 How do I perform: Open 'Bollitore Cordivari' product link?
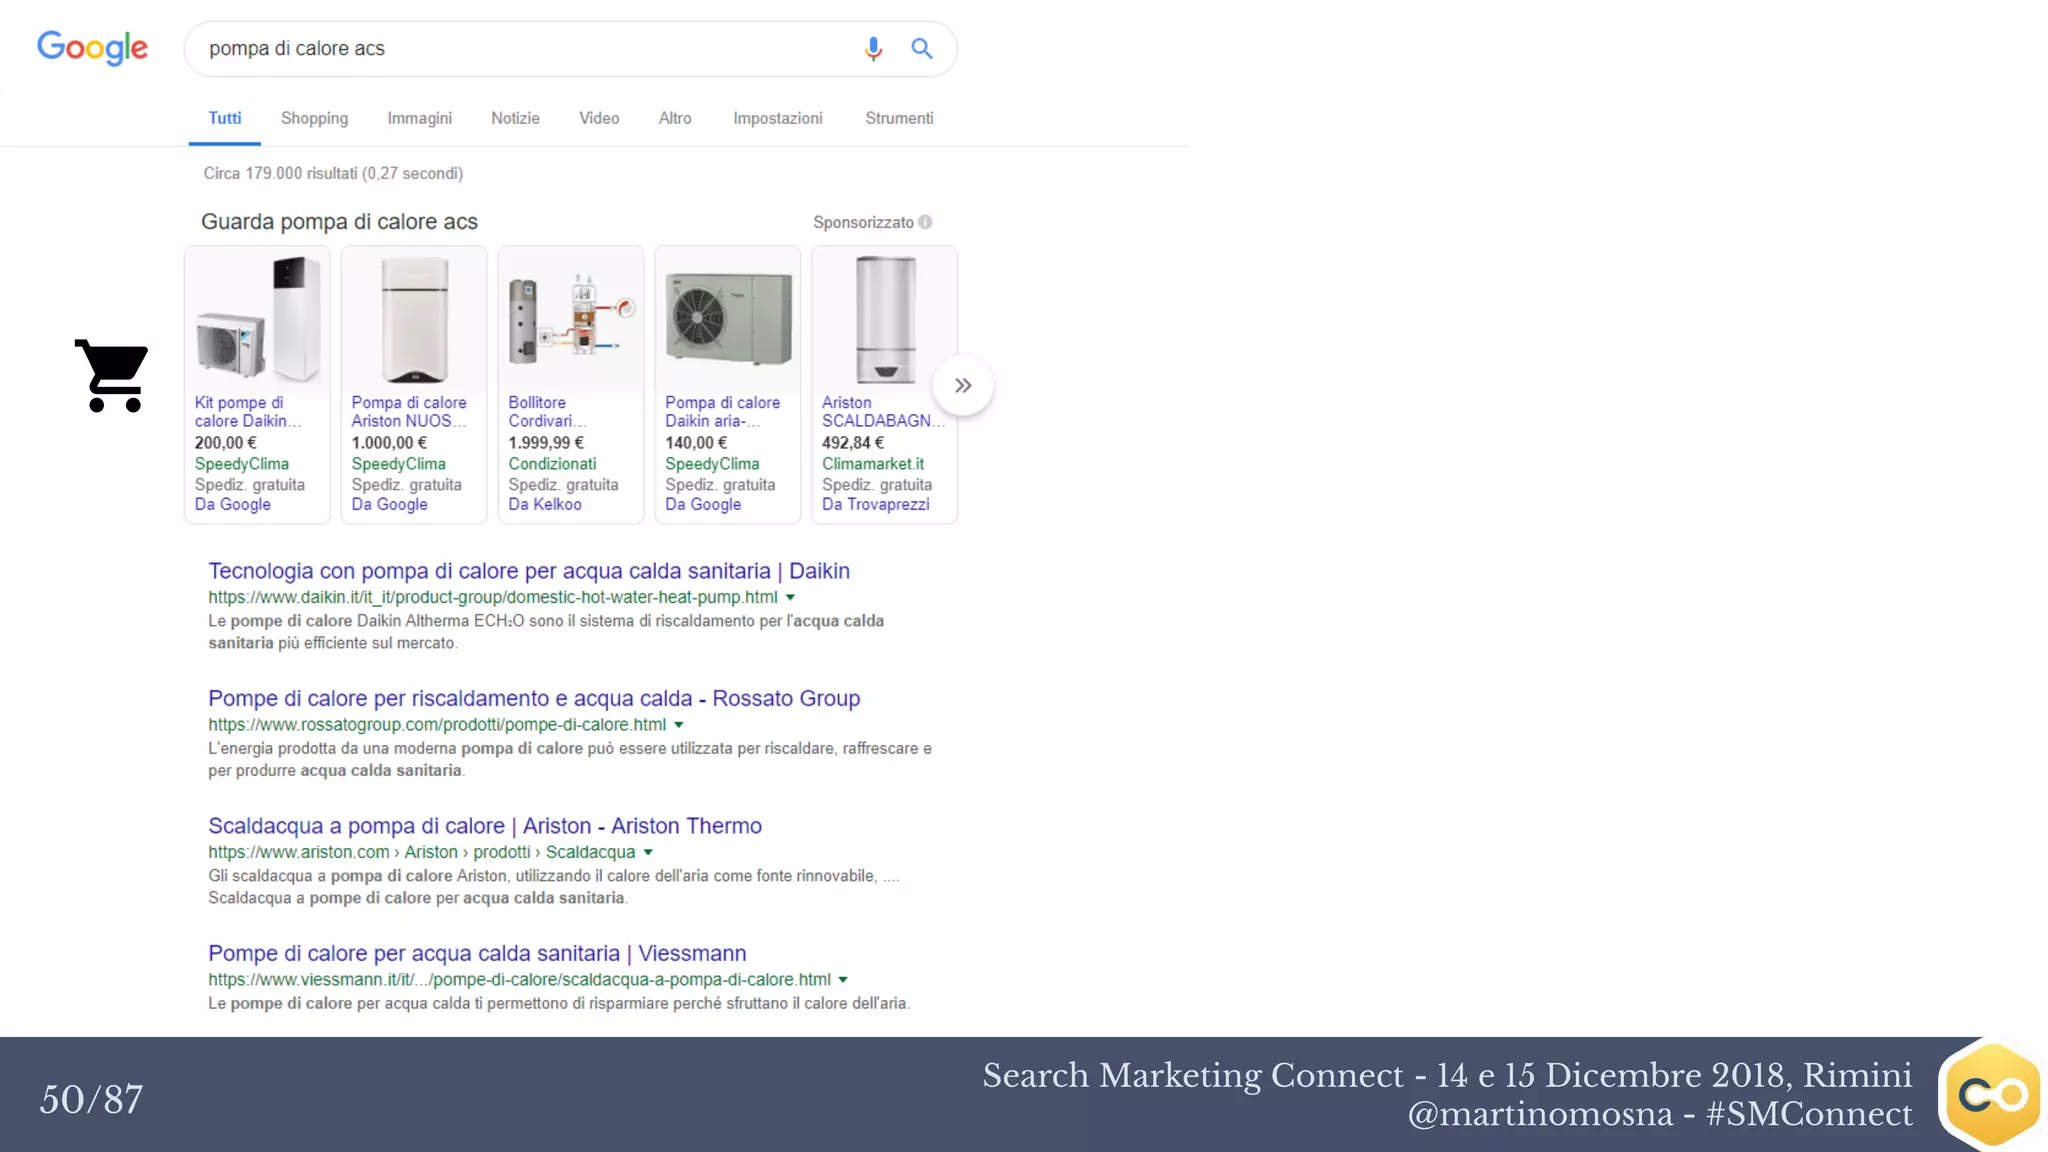click(x=547, y=411)
